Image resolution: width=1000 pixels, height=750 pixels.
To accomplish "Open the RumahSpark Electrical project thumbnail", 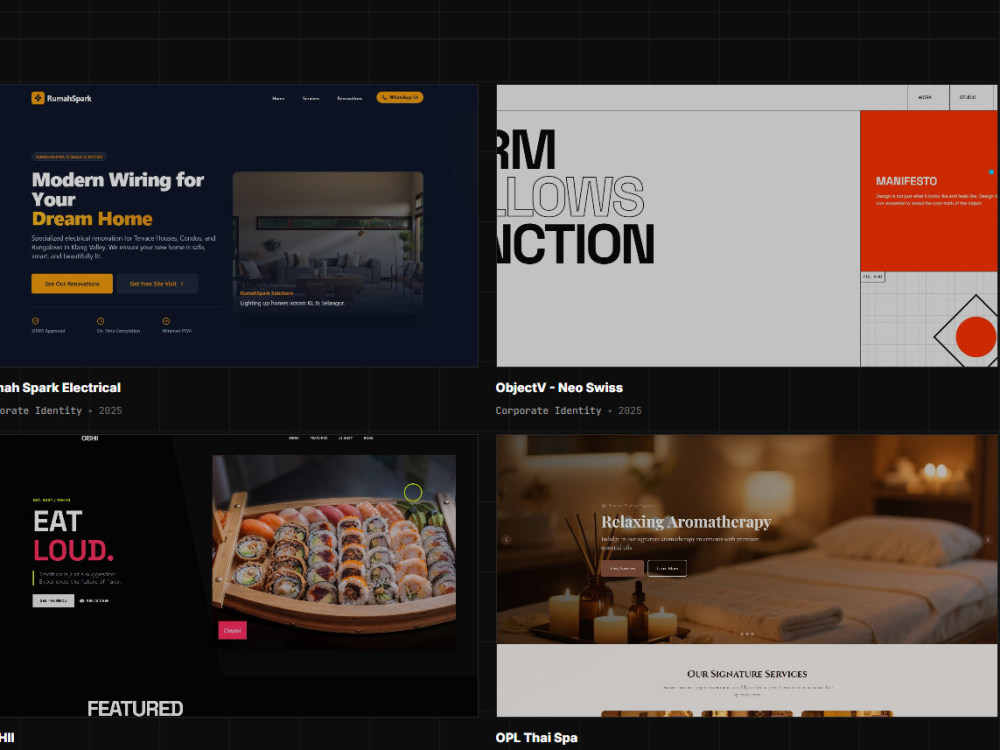I will click(x=239, y=226).
